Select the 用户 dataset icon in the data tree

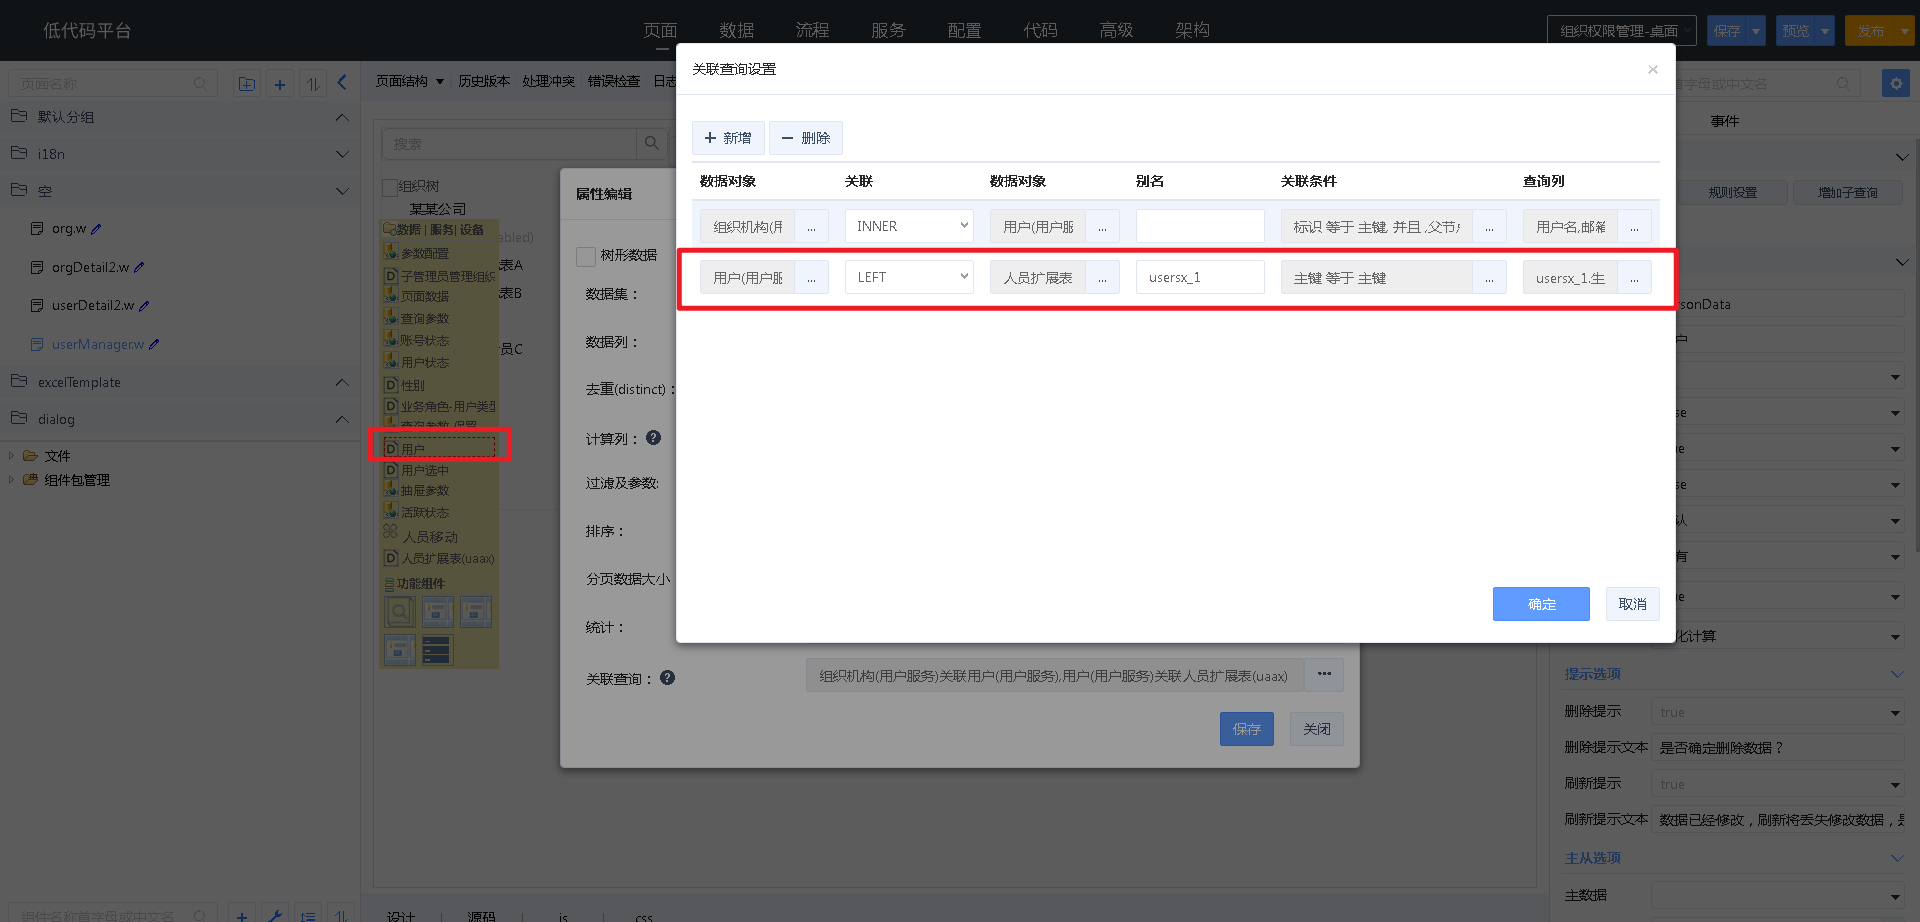[392, 448]
